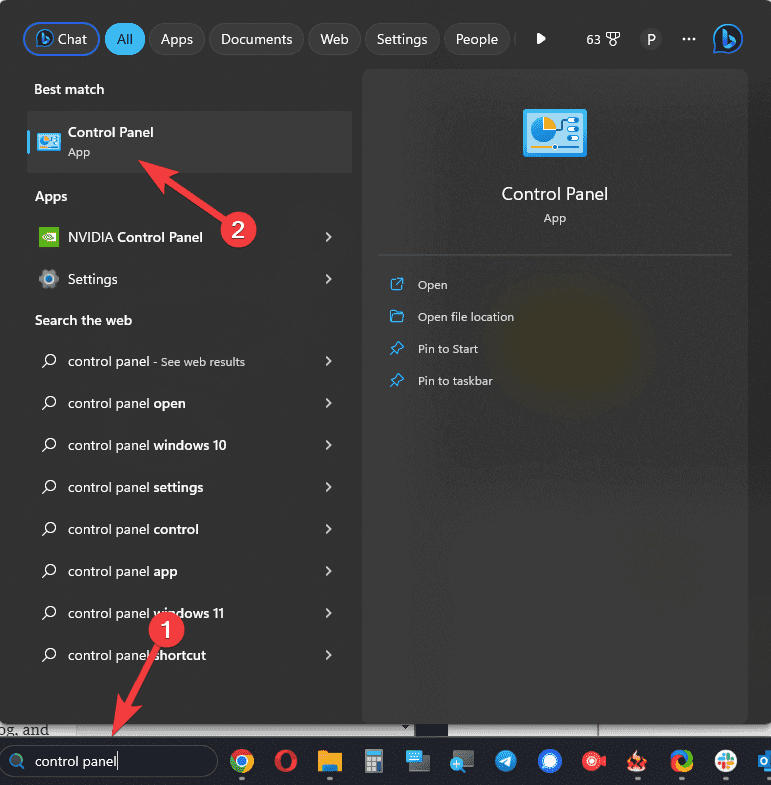
Task: Select the All filter tab
Action: (125, 39)
